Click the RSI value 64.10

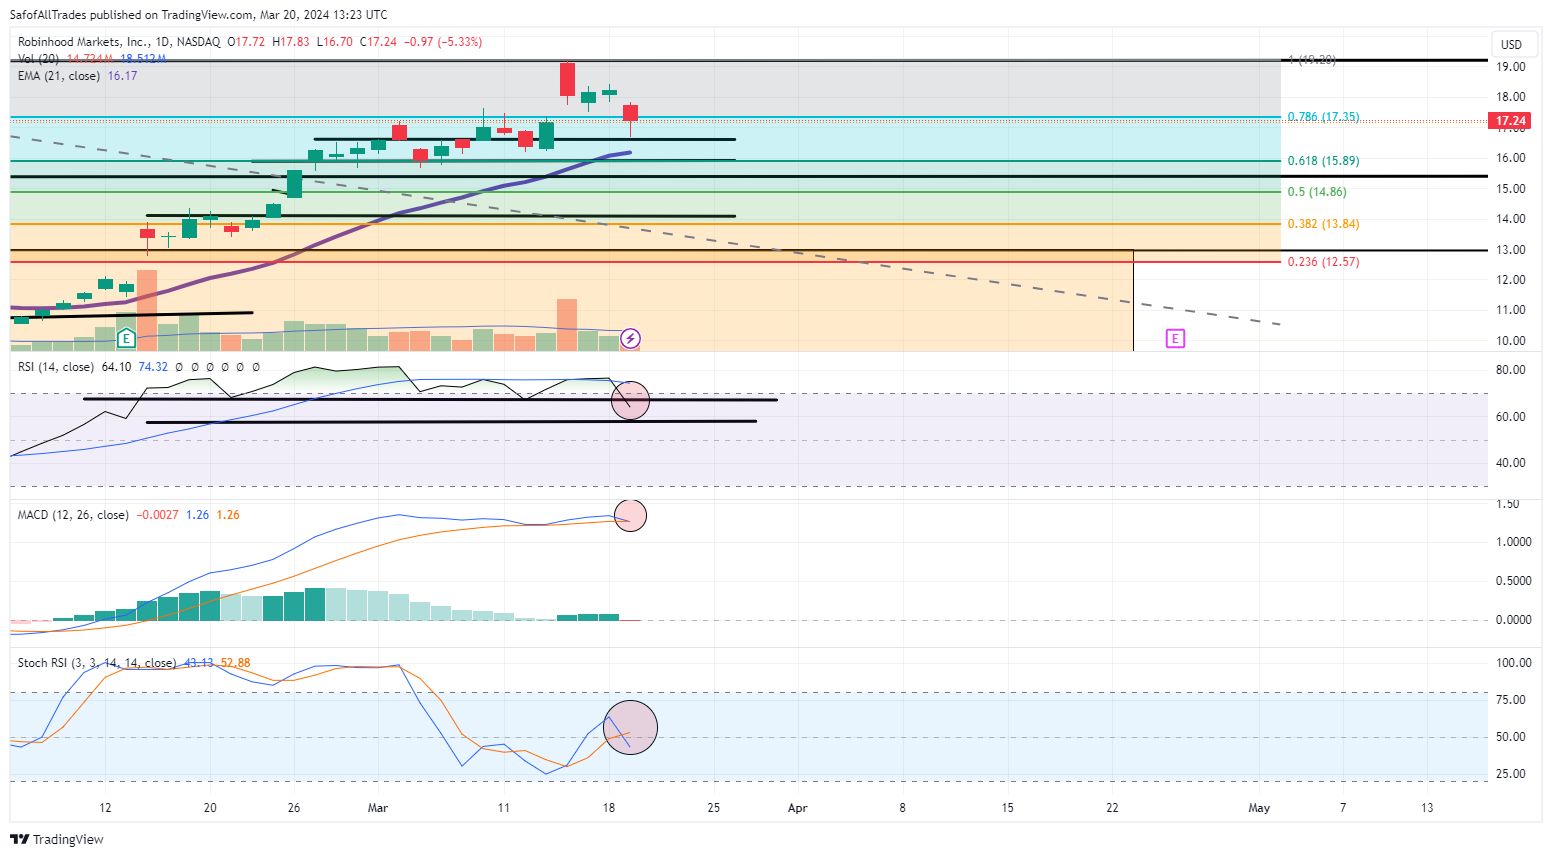coord(116,367)
